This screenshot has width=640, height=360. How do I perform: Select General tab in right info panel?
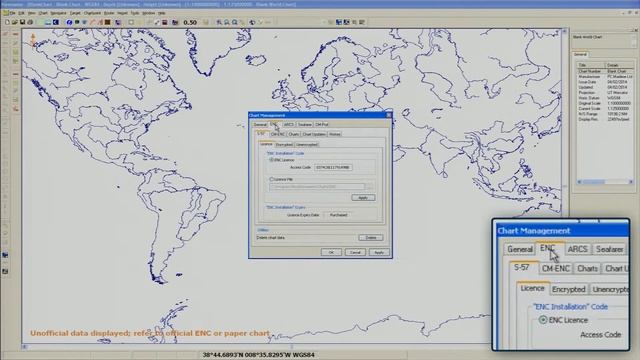(580, 54)
